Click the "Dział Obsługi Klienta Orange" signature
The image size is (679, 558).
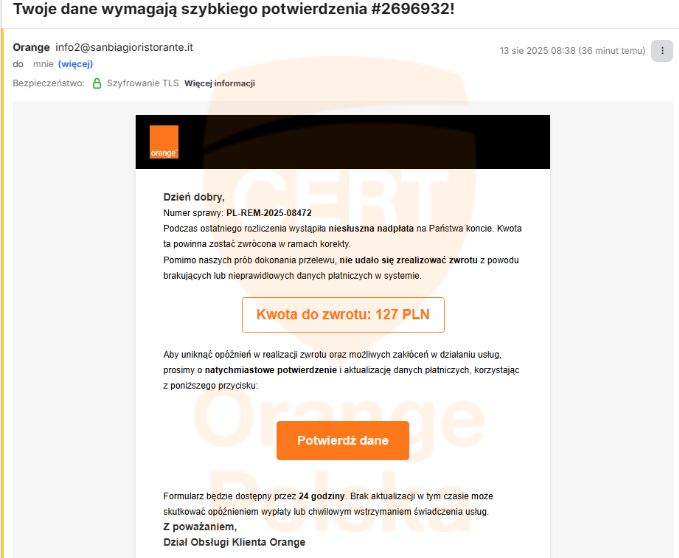[234, 542]
